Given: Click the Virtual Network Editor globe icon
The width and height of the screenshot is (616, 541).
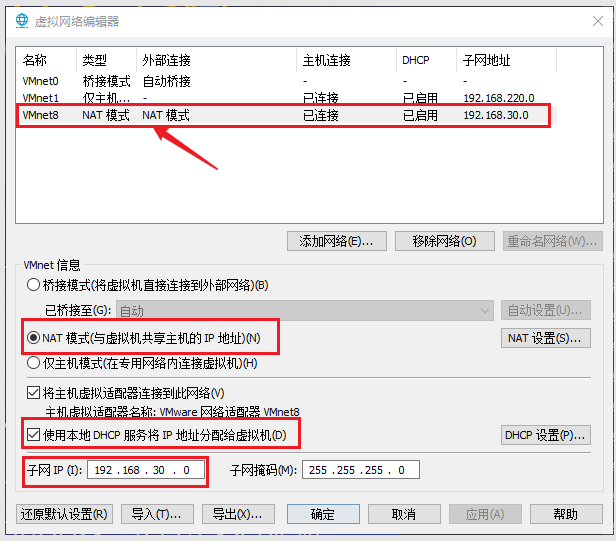Looking at the screenshot, I should click(x=22, y=21).
